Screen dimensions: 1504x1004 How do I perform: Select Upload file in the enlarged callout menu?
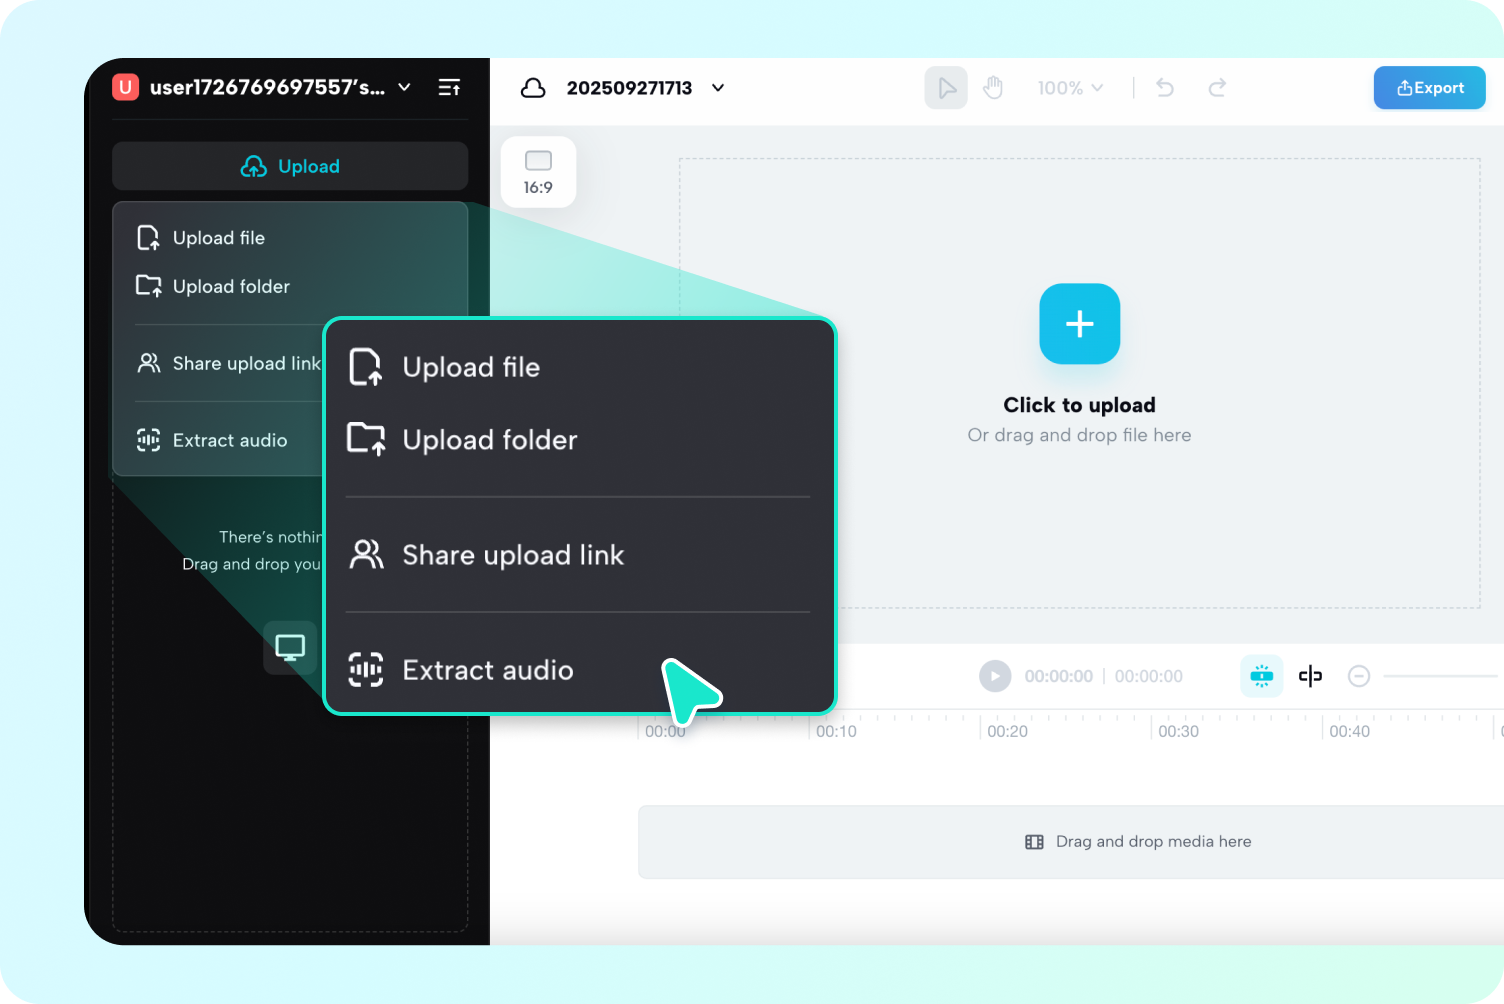tap(444, 367)
